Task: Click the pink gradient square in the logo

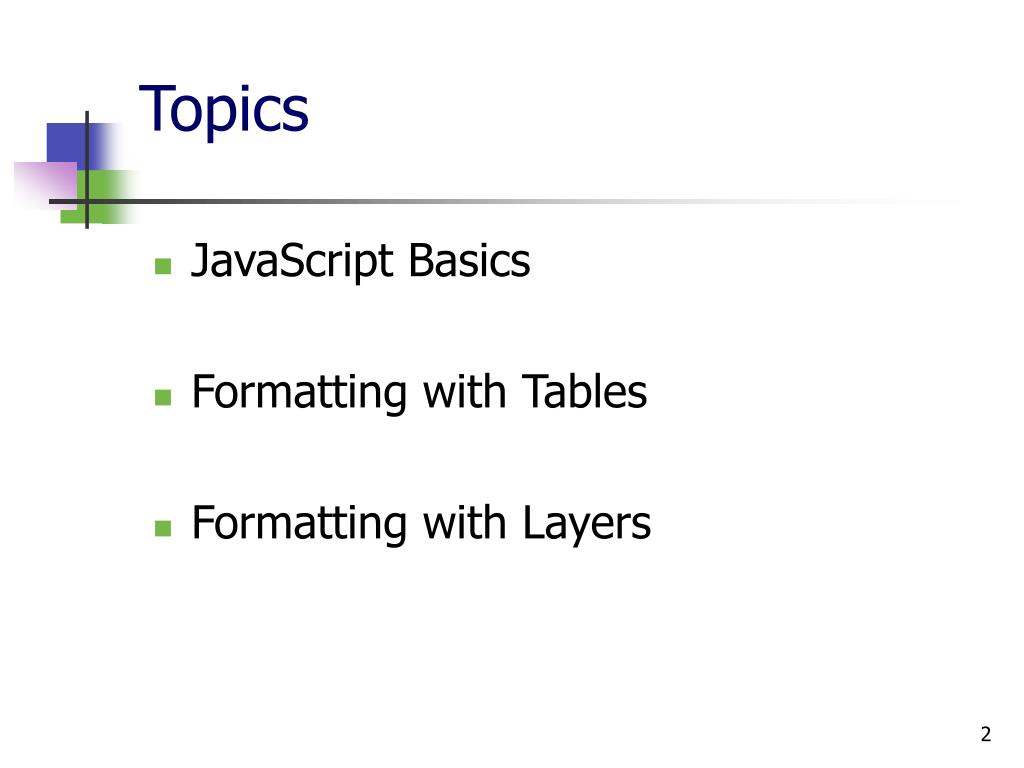Action: click(46, 185)
